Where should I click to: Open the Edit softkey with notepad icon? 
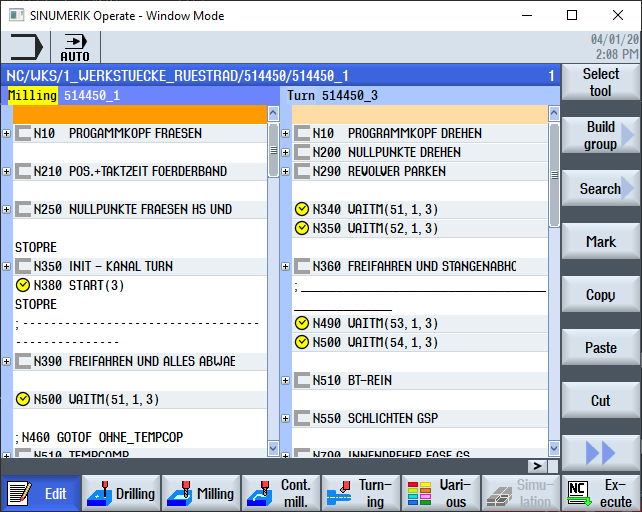click(41, 493)
